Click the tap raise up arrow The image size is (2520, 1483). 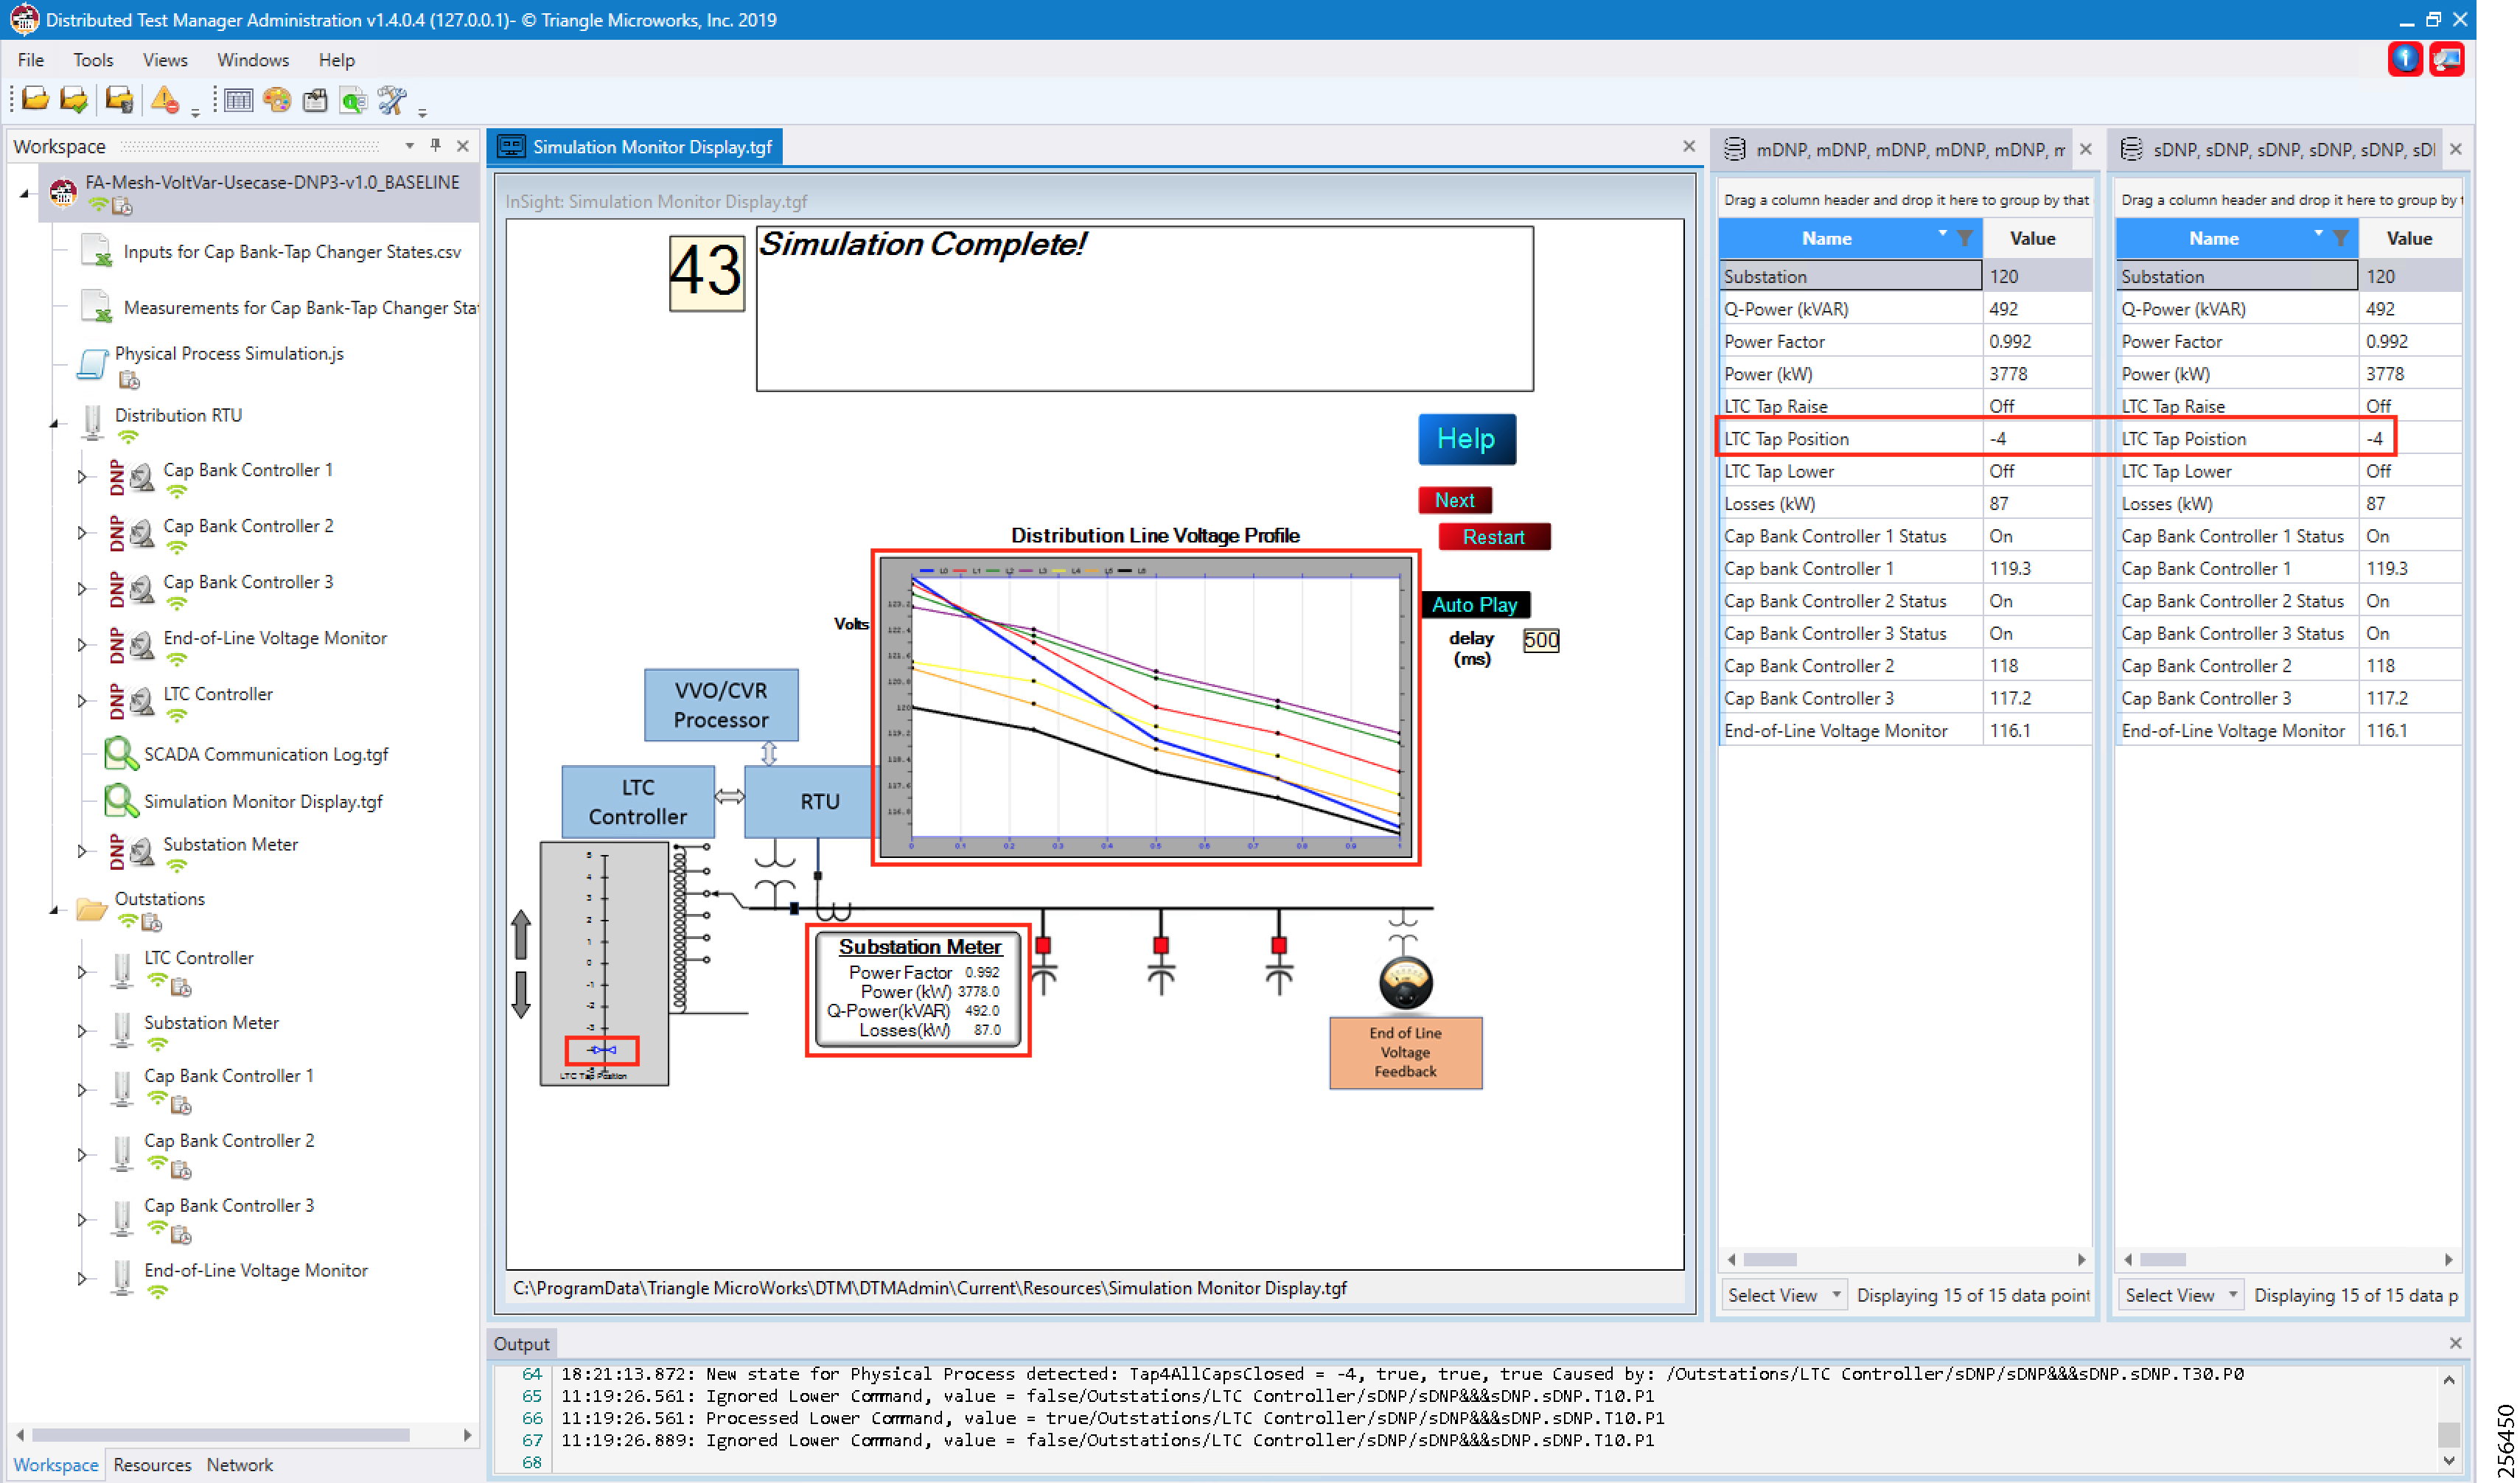tap(521, 934)
